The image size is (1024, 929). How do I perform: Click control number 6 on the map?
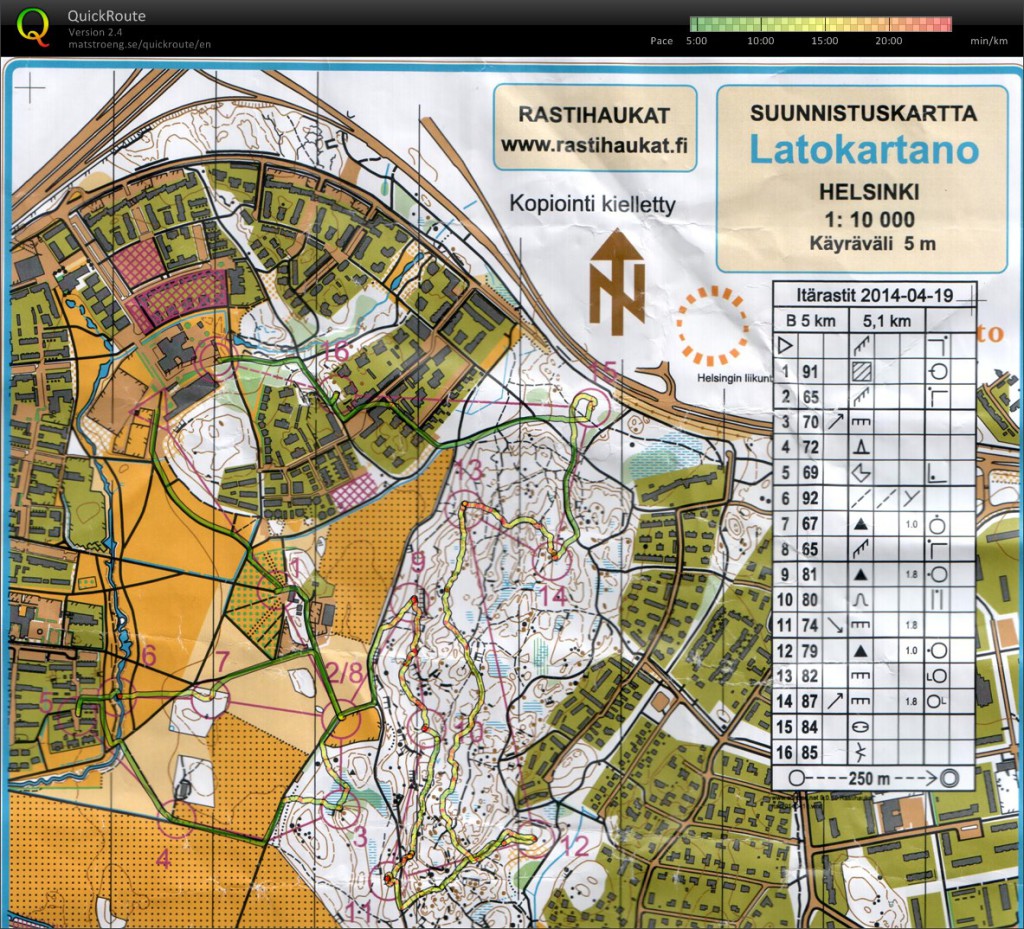[148, 656]
